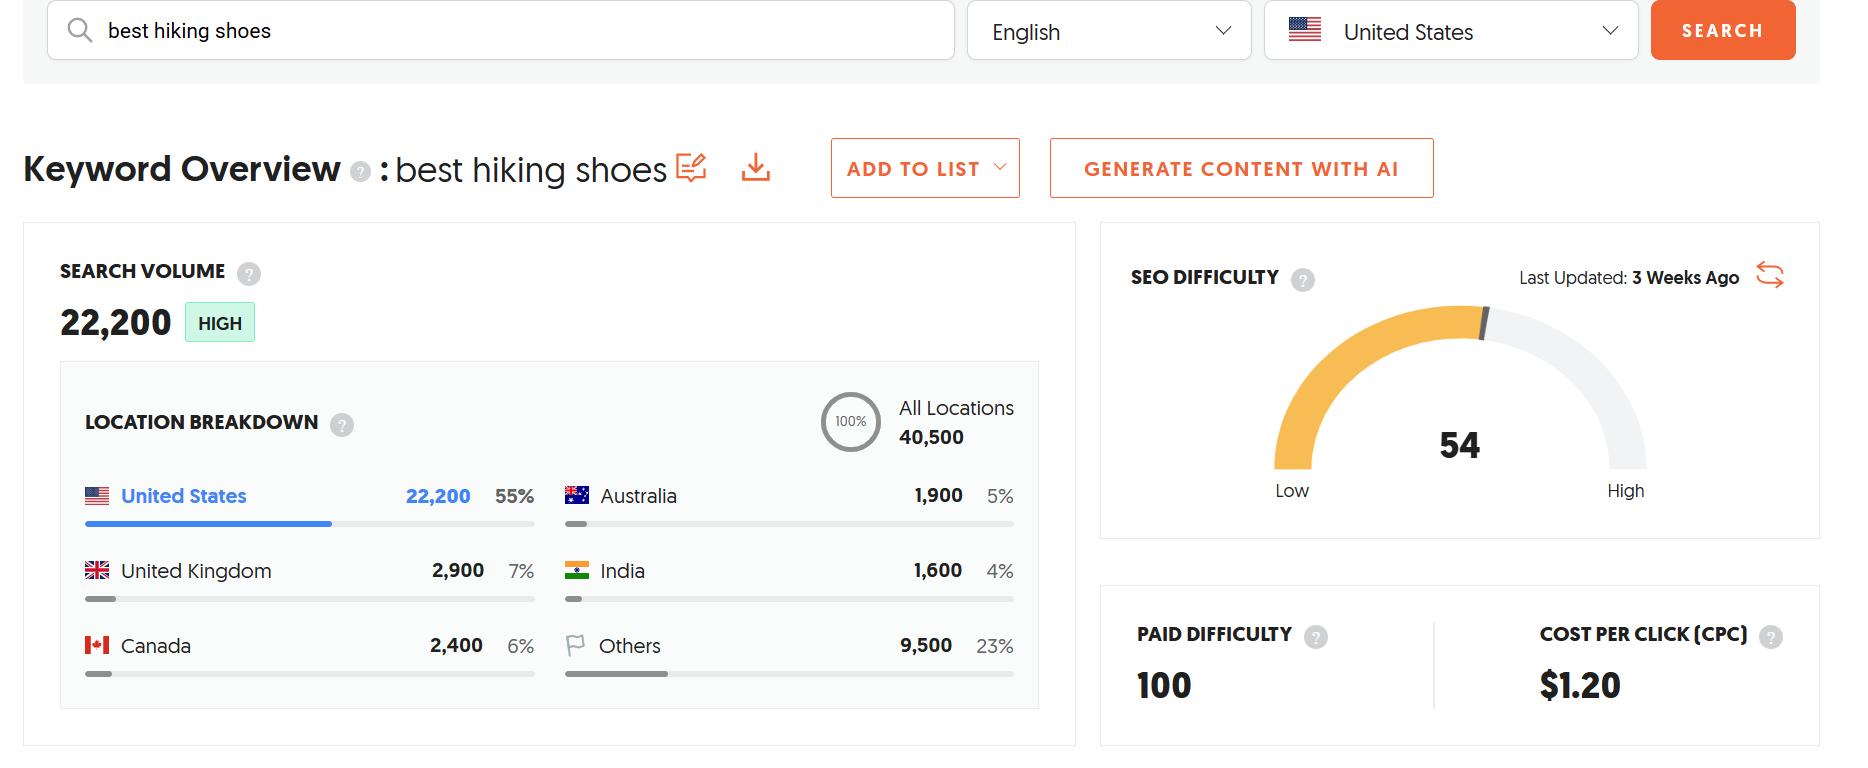Click the download export icon
1868x768 pixels.
coord(756,168)
